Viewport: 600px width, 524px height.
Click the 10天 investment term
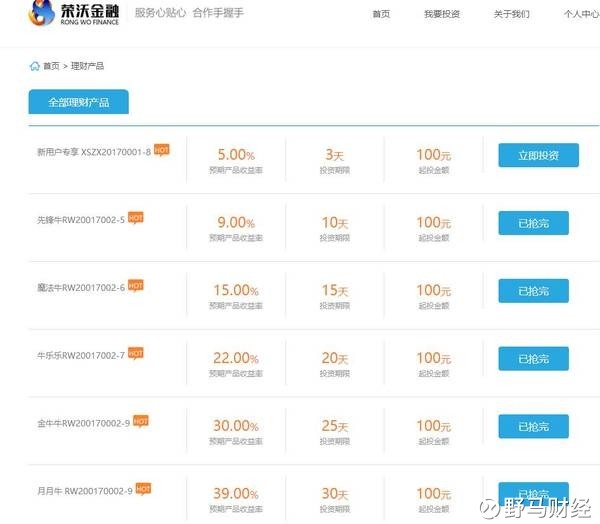(x=335, y=222)
